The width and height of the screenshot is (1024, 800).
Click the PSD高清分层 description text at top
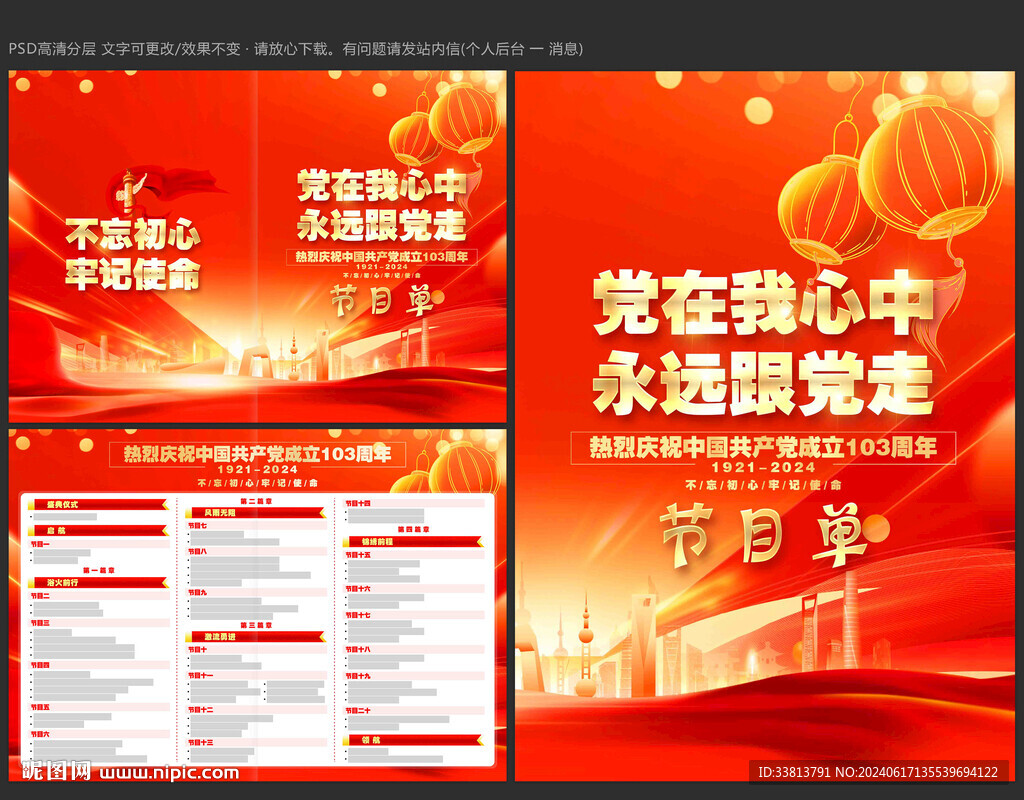point(295,49)
